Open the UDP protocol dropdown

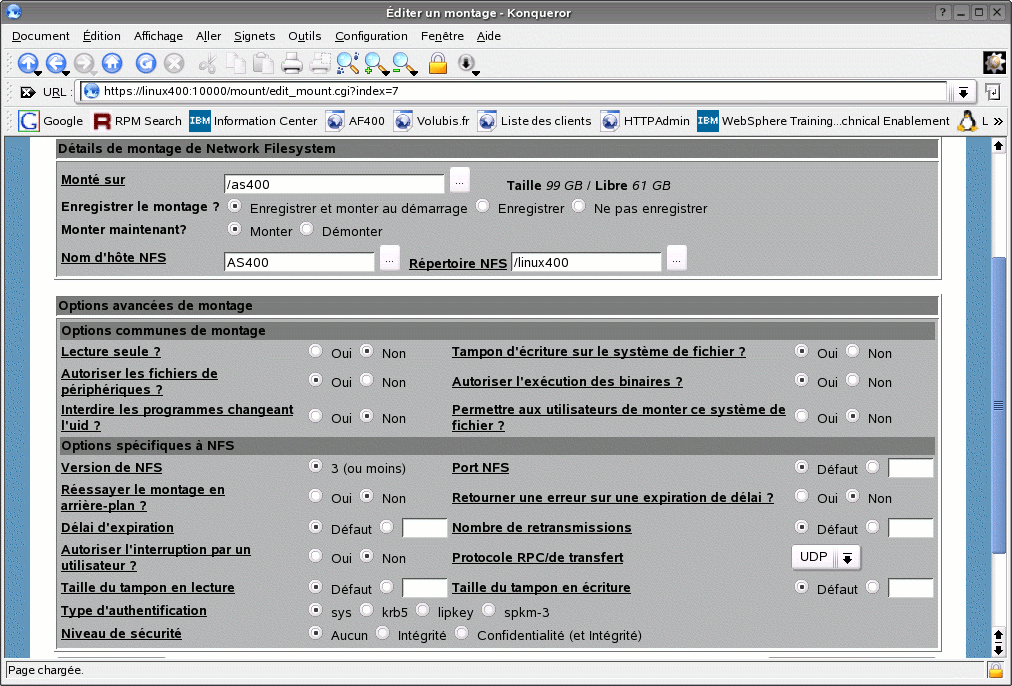pos(826,557)
